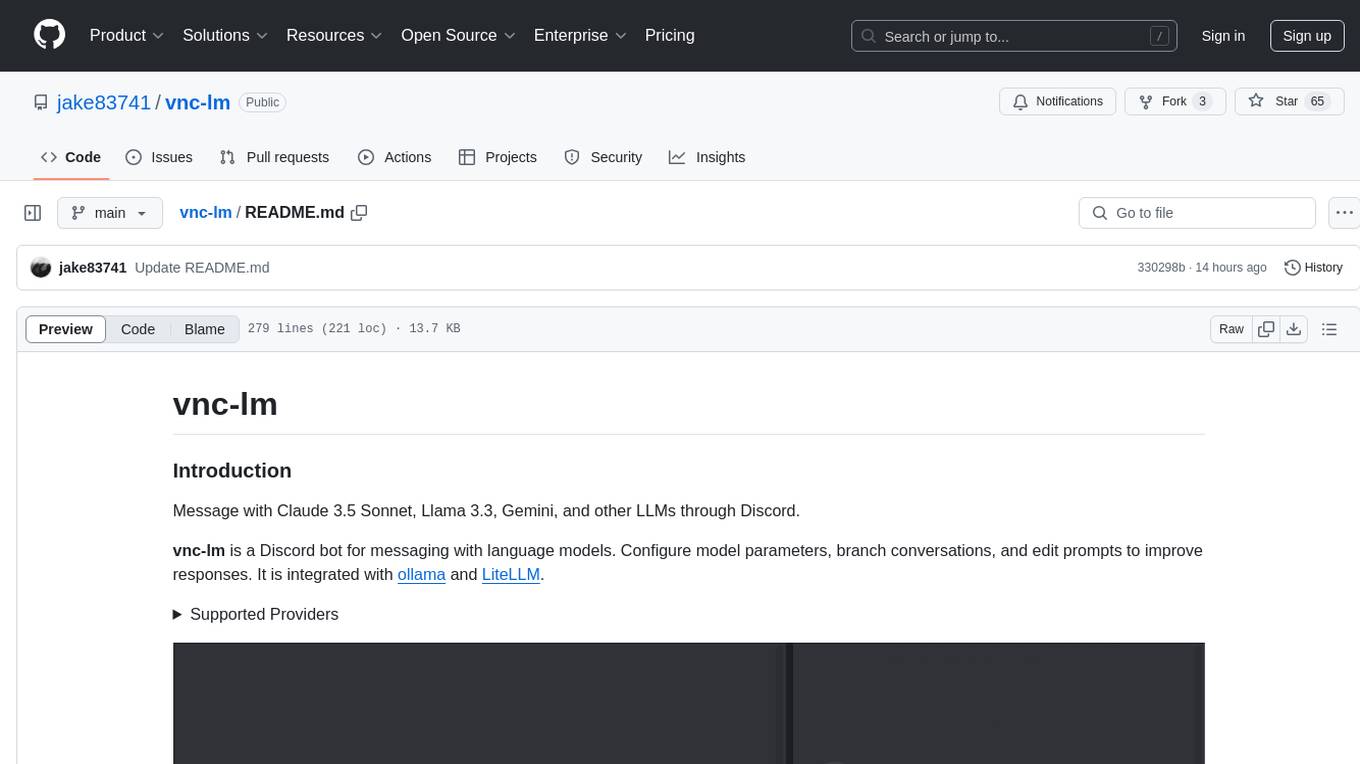The height and width of the screenshot is (764, 1360).
Task: Open jake83741 user profile link
Action: [104, 102]
